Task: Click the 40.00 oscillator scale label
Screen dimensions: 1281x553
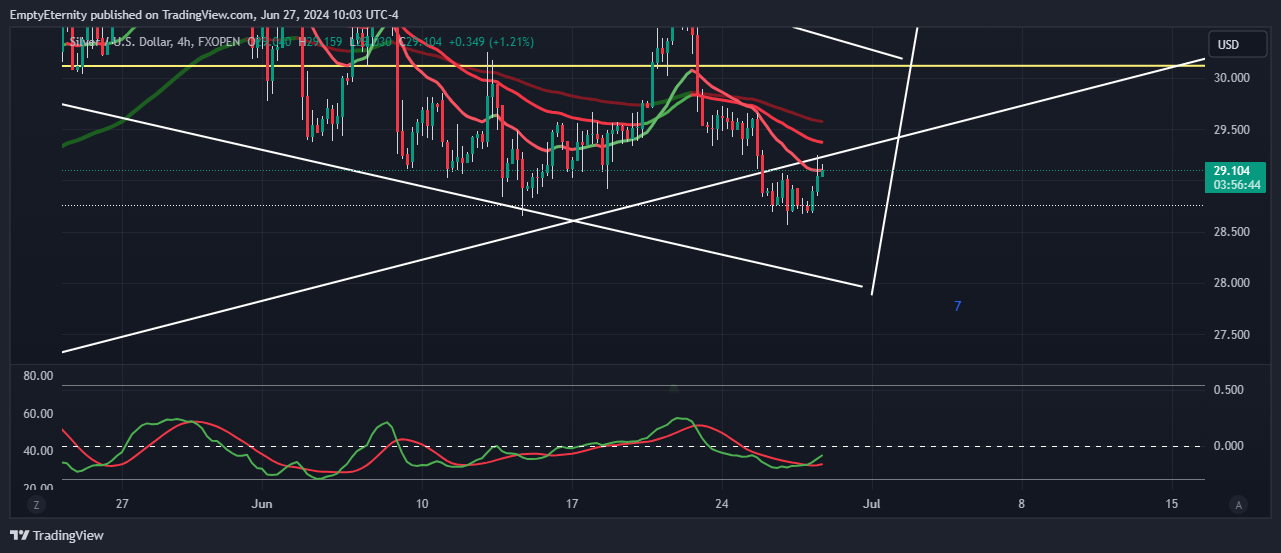Action: [x=38, y=451]
